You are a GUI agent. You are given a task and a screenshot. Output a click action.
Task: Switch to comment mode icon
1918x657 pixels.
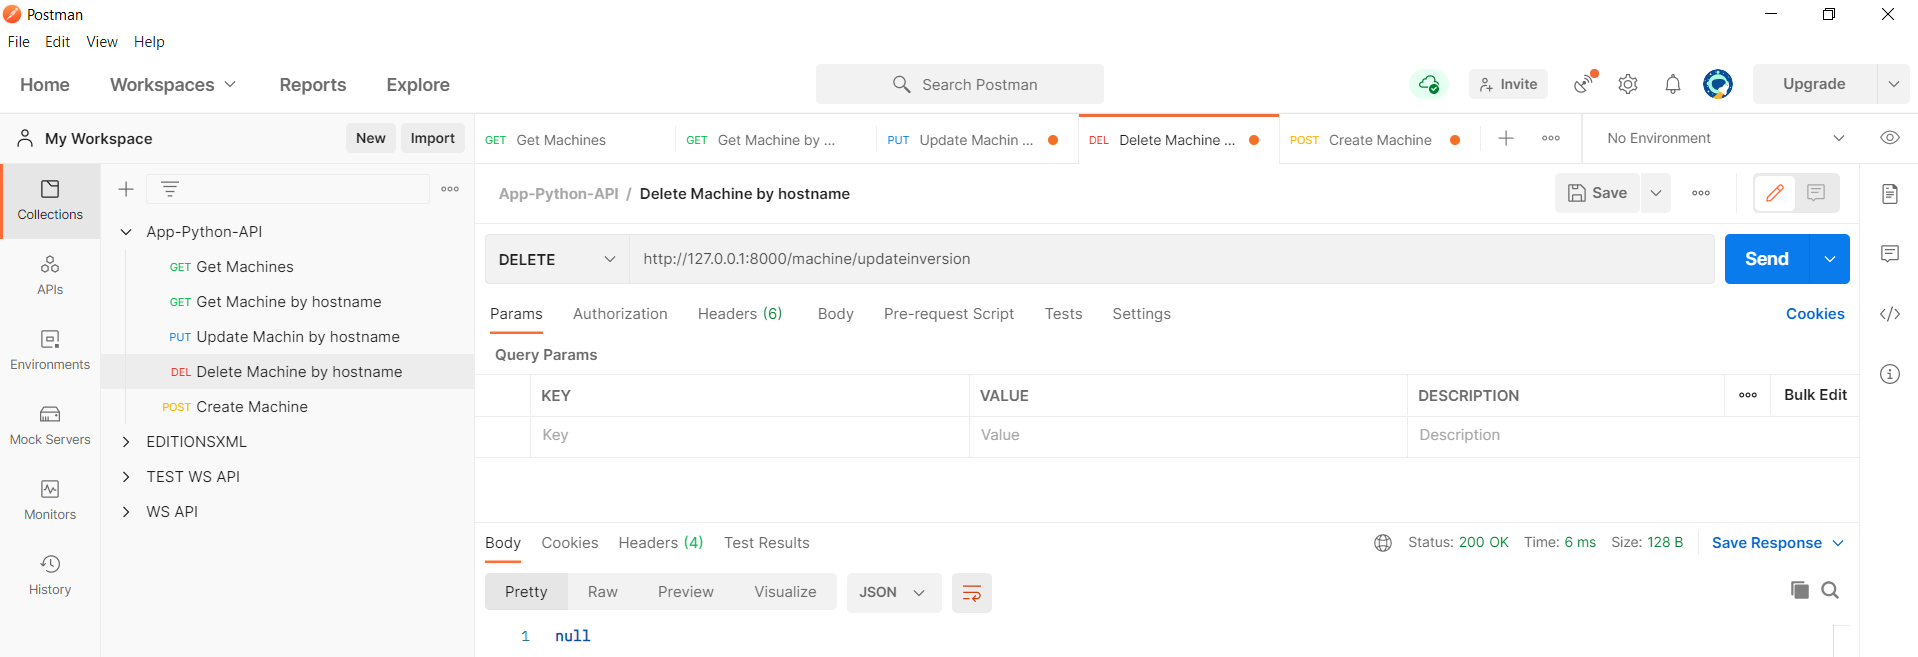[1816, 193]
